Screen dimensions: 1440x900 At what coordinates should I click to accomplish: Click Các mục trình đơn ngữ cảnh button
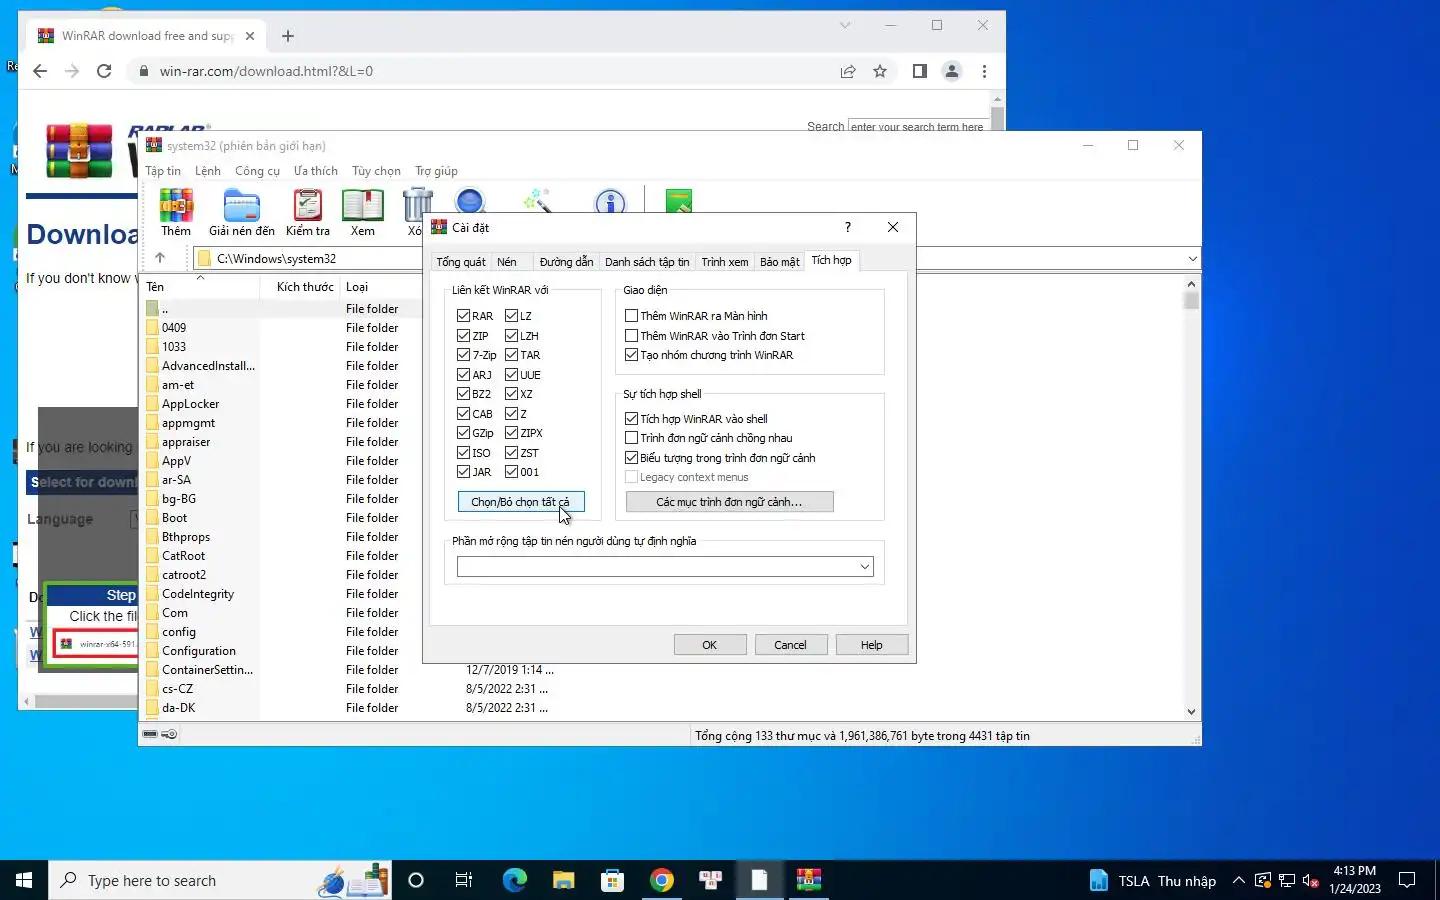click(729, 502)
